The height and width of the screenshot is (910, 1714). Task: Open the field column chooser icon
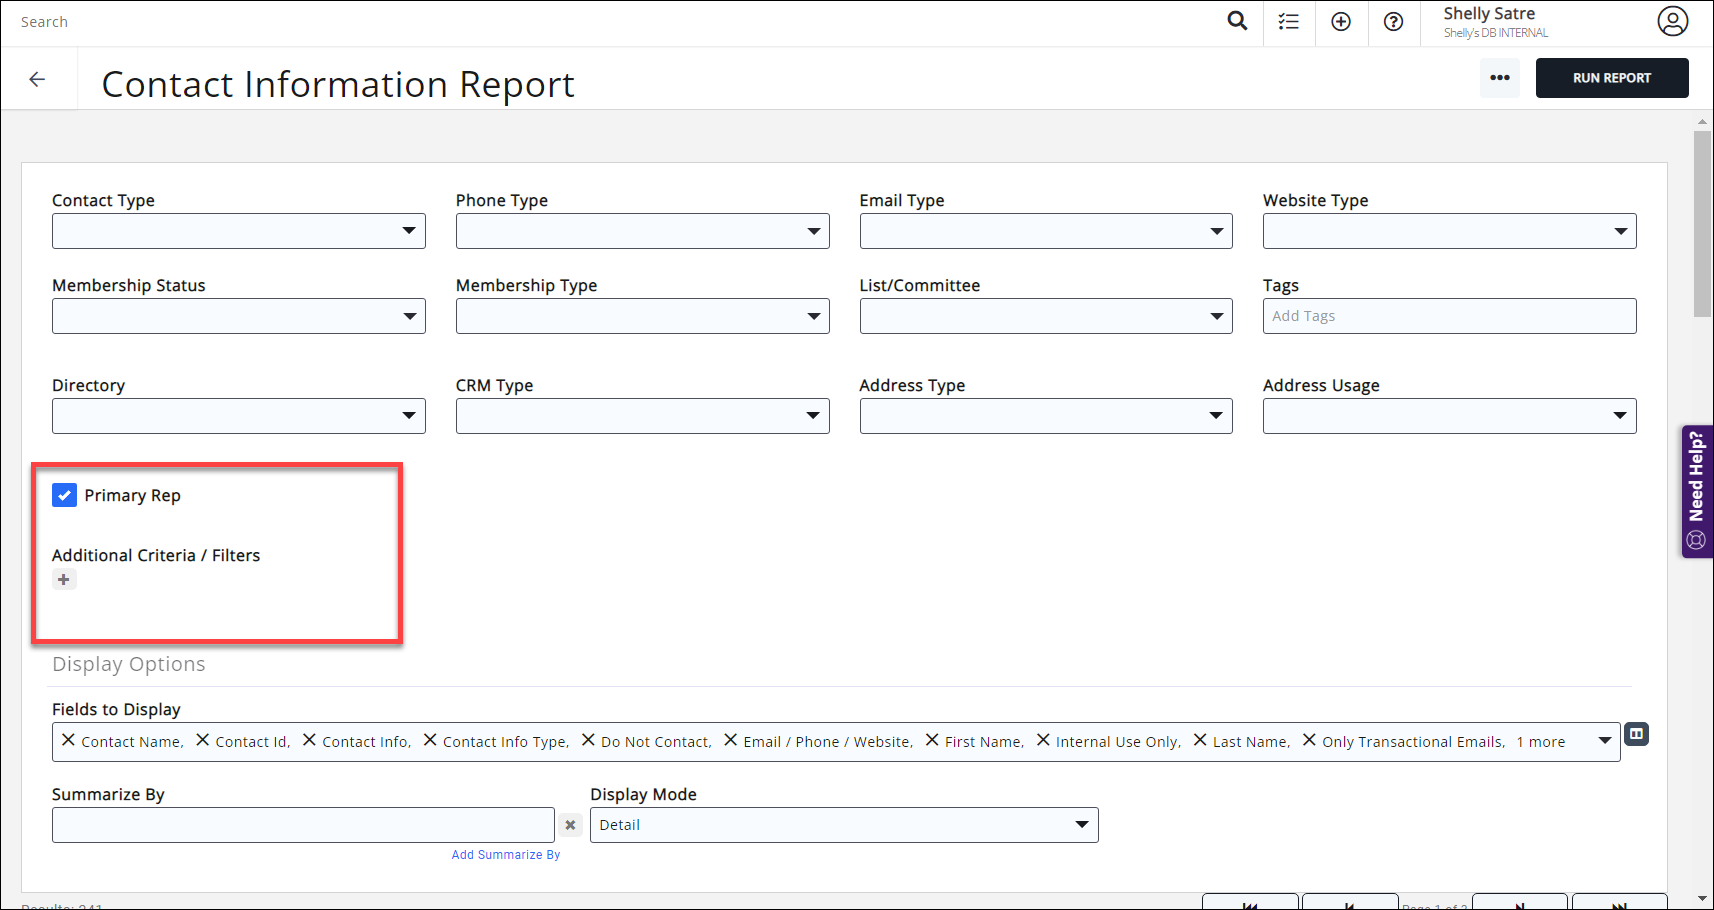(x=1636, y=734)
